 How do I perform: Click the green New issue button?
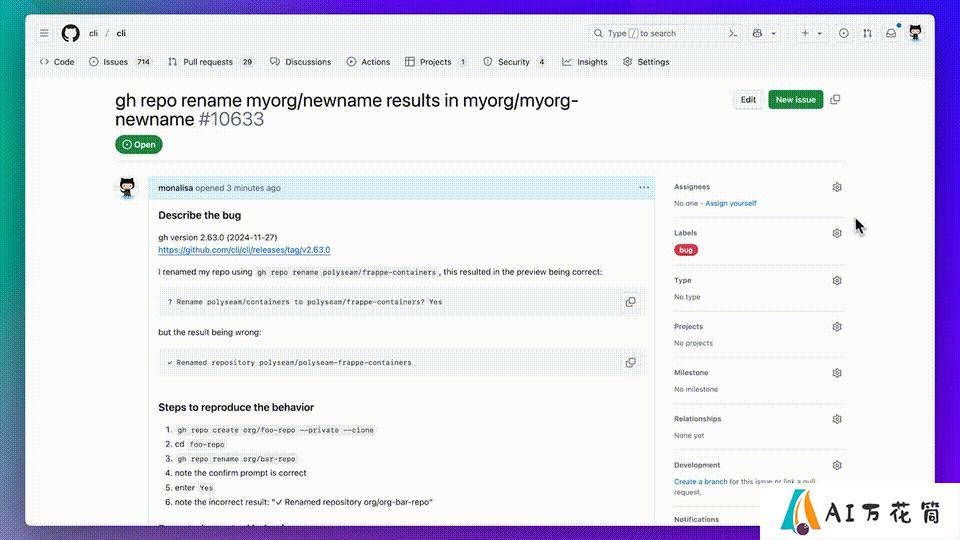coord(795,100)
